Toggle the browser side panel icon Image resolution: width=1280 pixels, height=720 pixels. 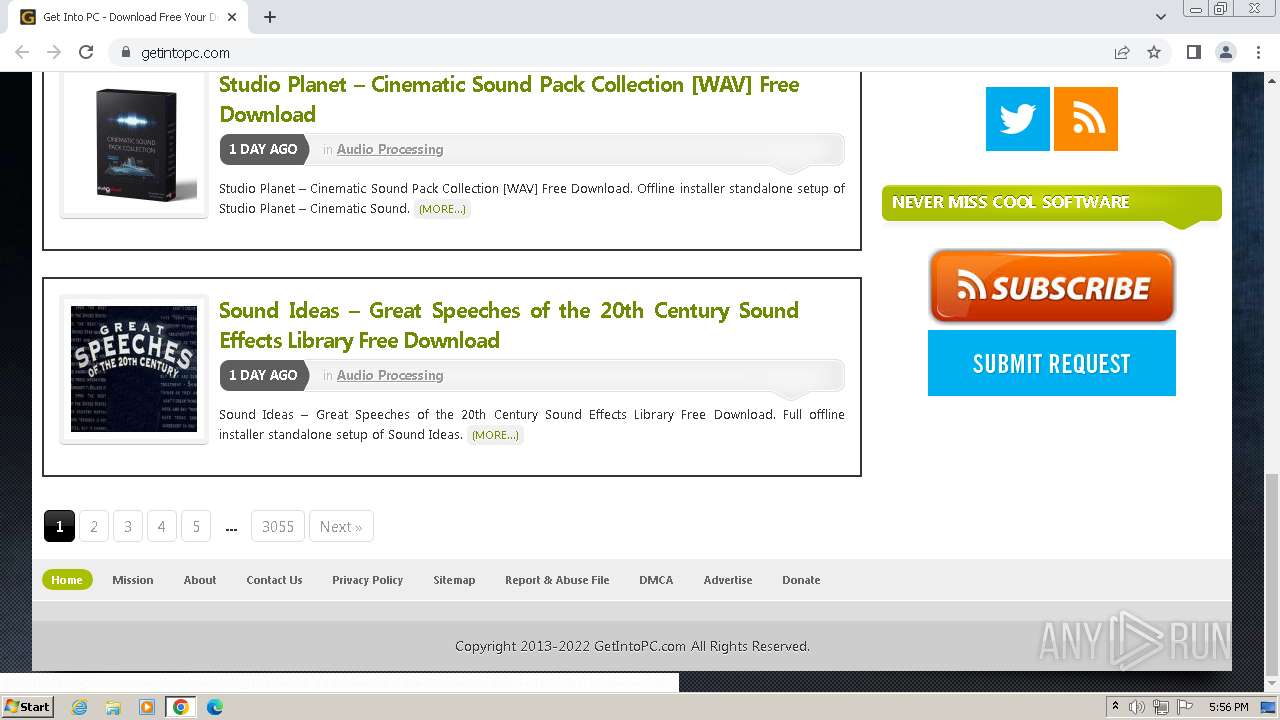click(x=1193, y=52)
